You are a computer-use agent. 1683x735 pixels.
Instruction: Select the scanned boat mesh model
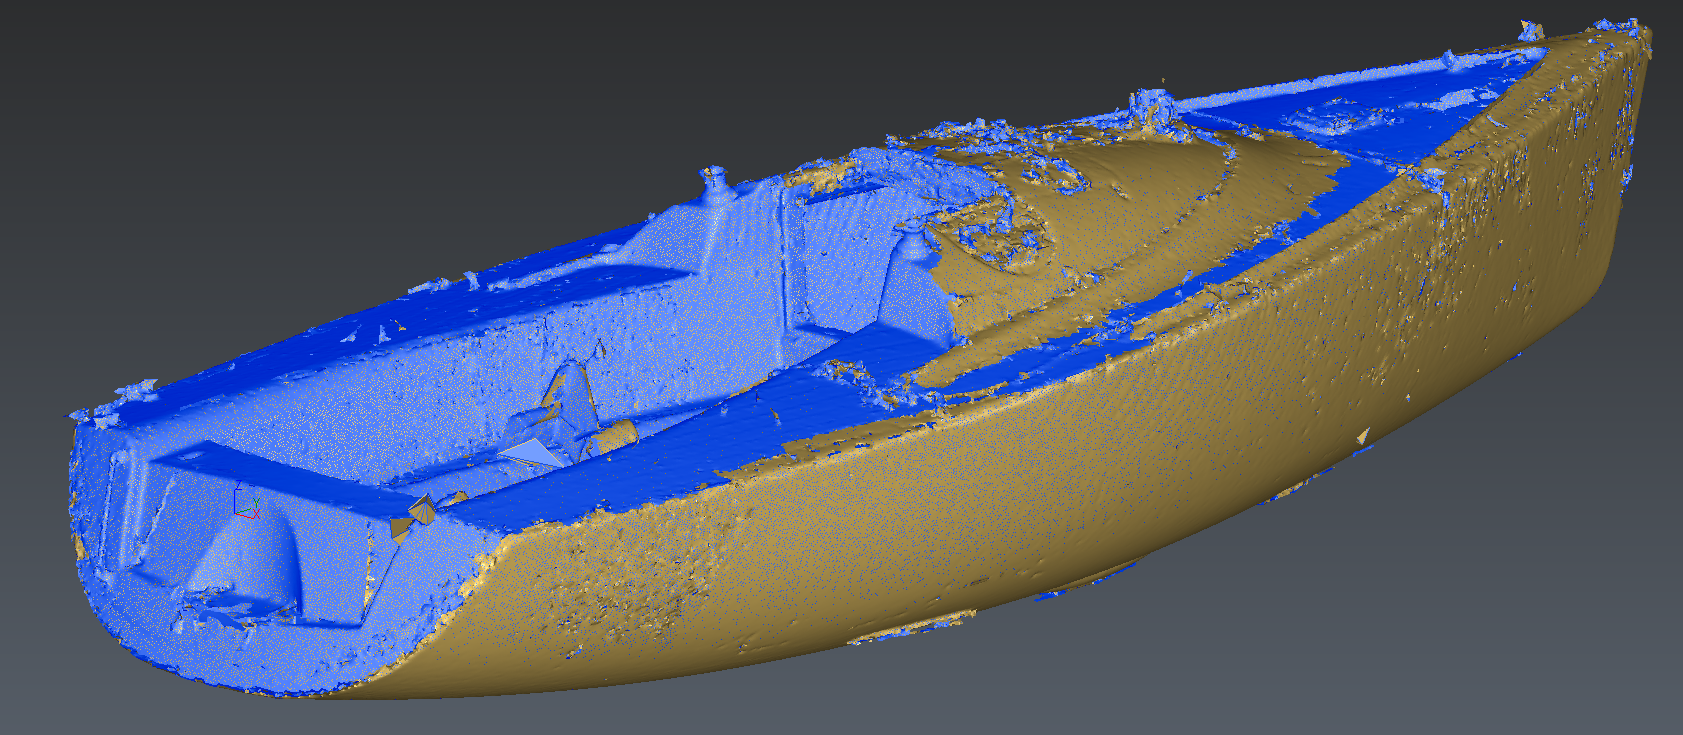click(x=860, y=360)
